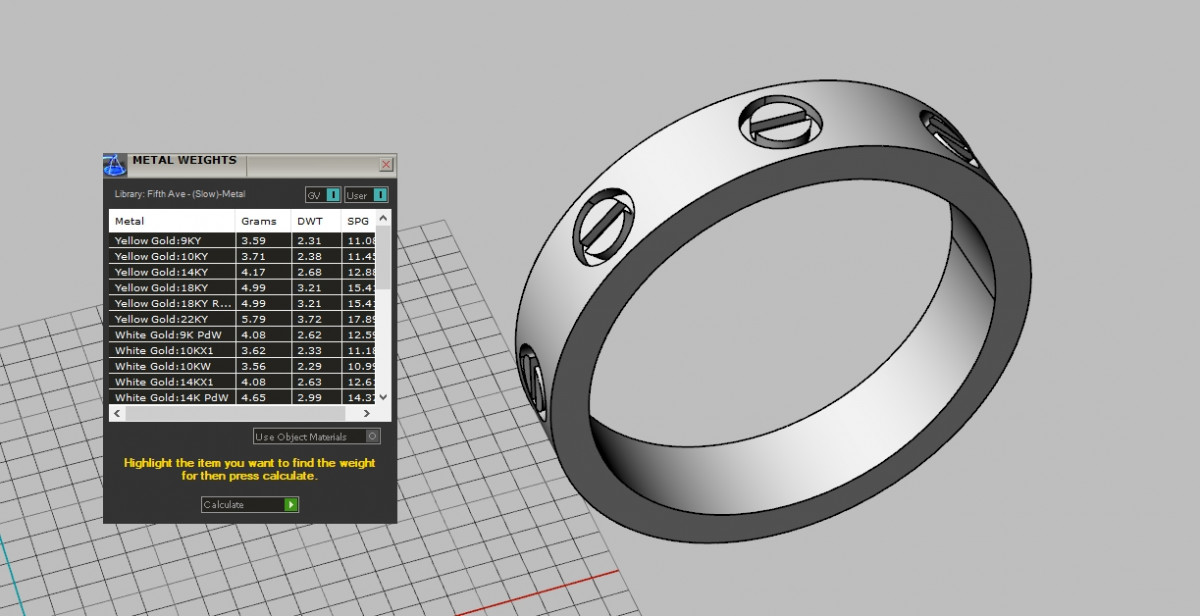Sort by the Metal column header
Viewport: 1200px width, 616px height.
172,221
